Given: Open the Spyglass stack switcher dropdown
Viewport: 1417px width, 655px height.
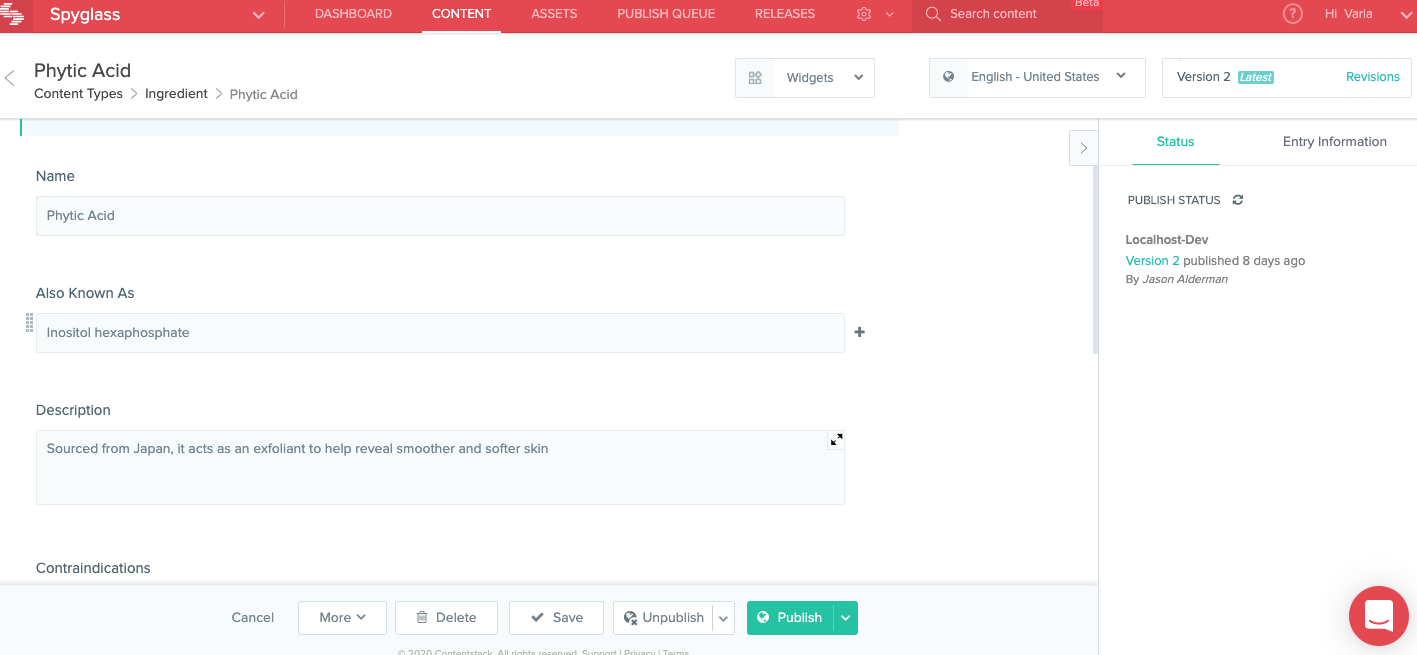Looking at the screenshot, I should point(259,15).
